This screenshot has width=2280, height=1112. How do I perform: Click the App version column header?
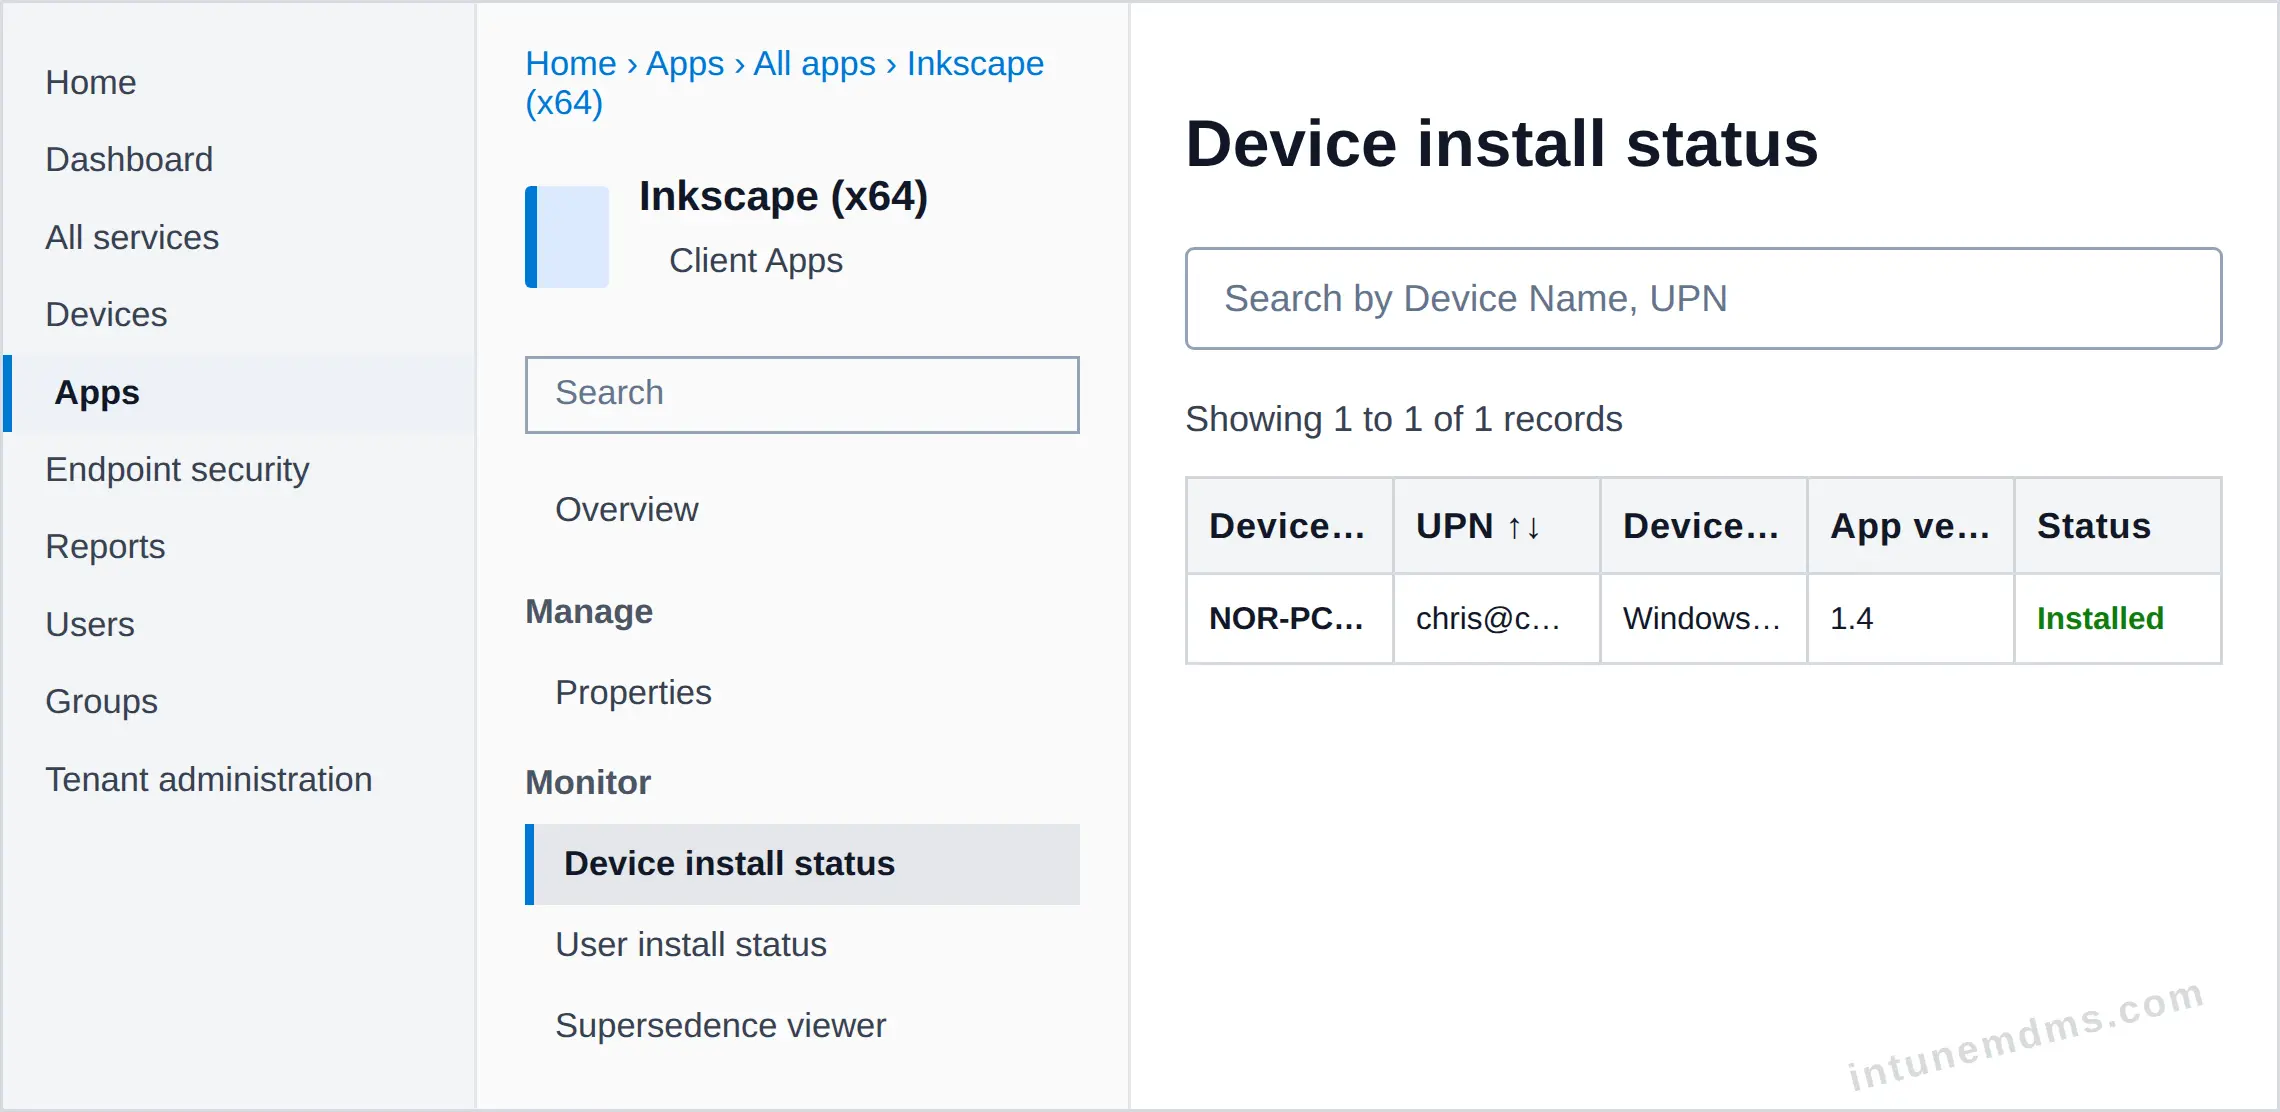(1910, 526)
